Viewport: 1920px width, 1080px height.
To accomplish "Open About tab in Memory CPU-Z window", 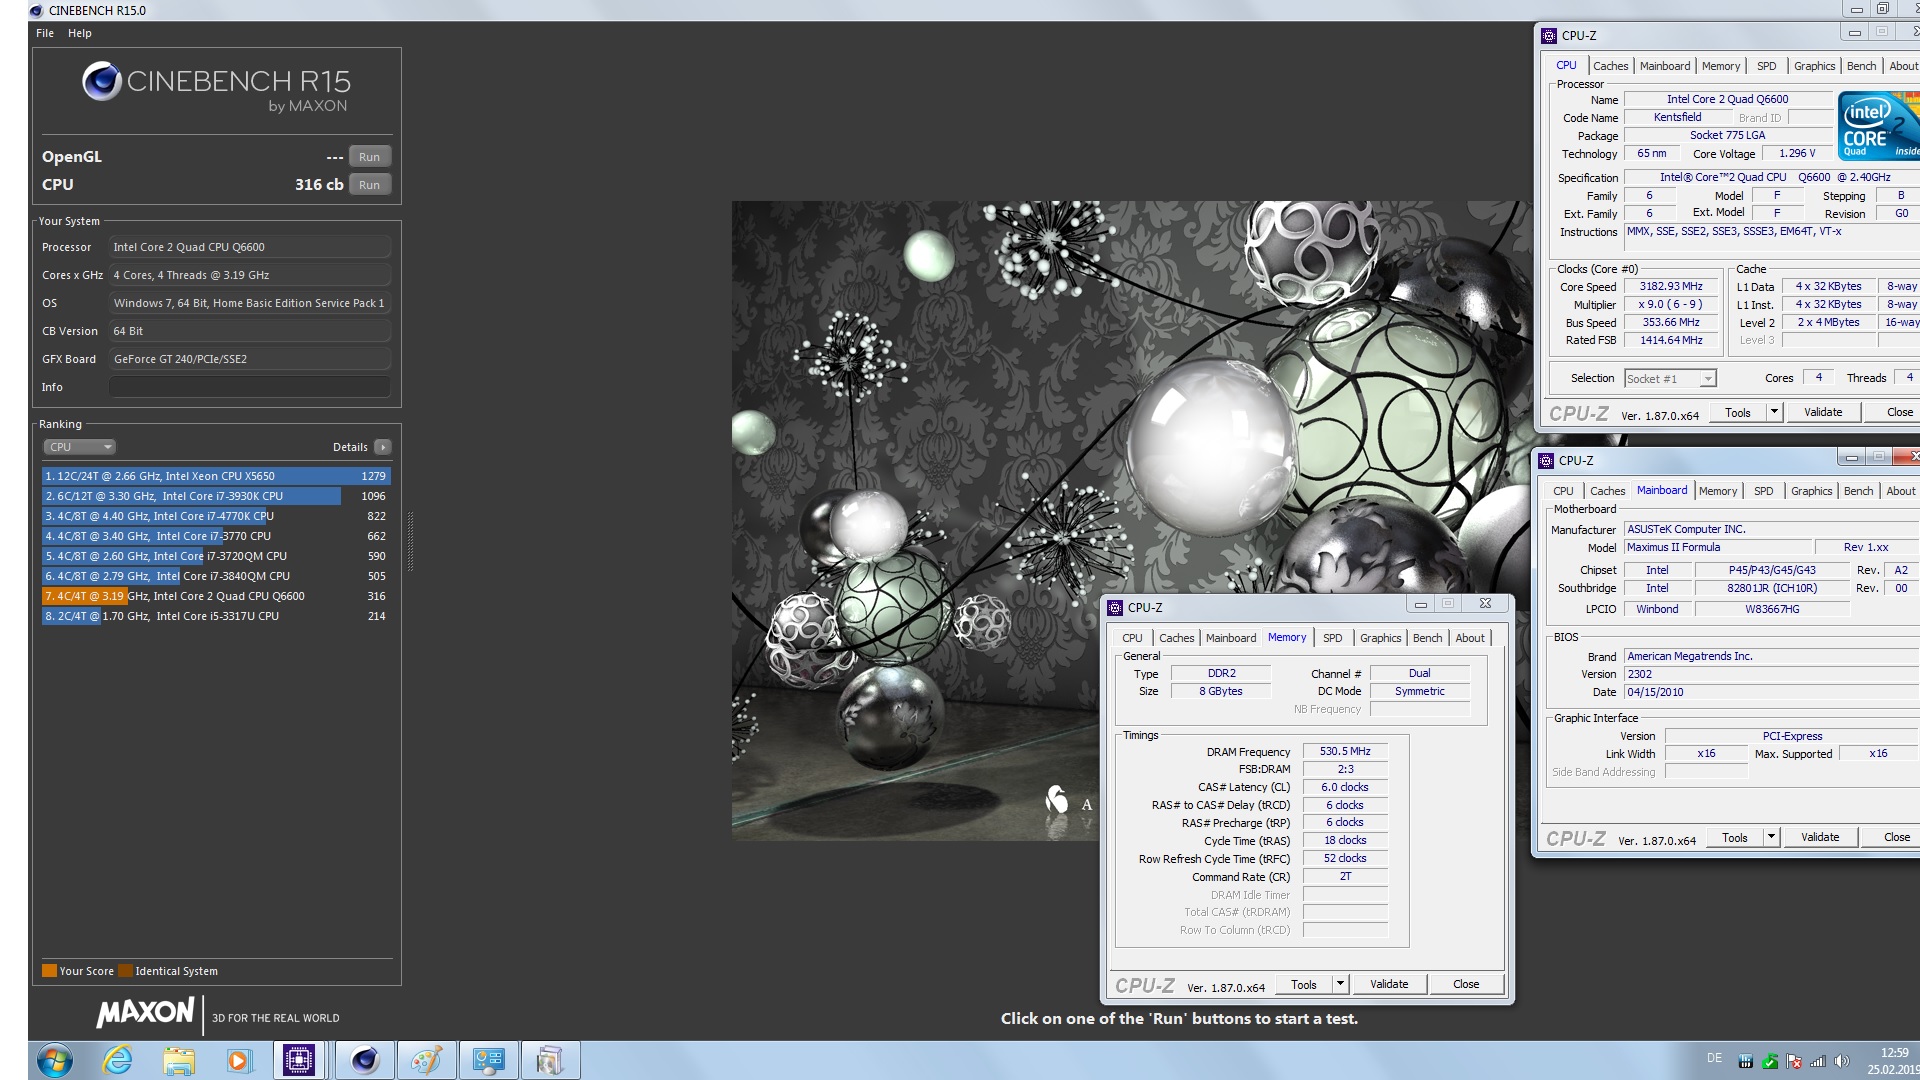I will tap(1469, 638).
